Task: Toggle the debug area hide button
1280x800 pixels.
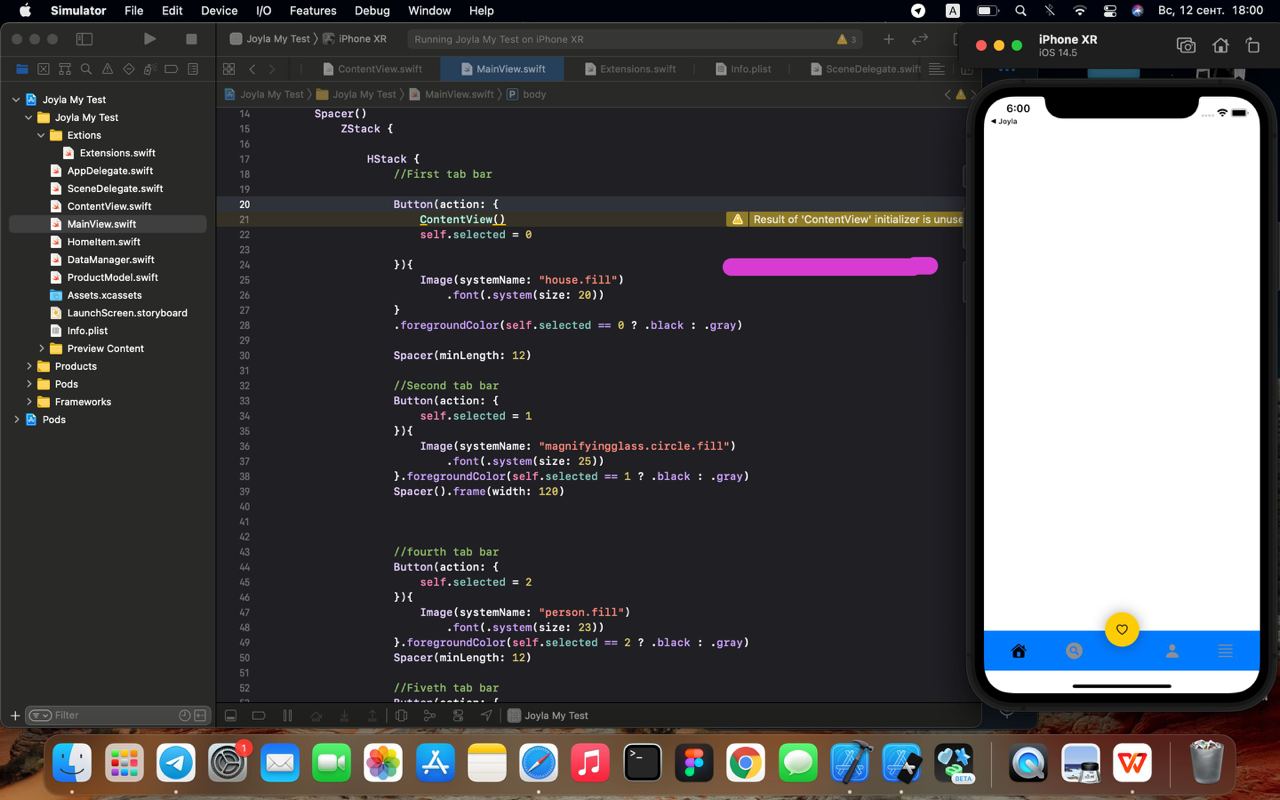Action: (230, 715)
